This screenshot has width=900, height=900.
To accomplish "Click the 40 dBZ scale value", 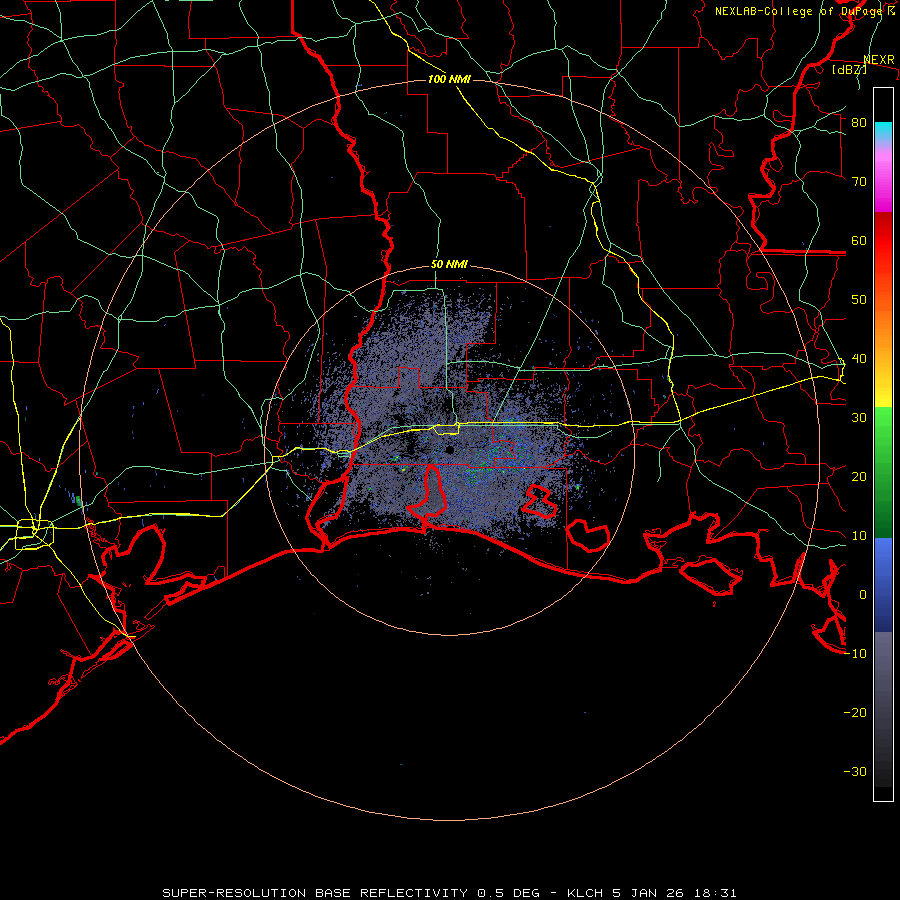I will pyautogui.click(x=859, y=359).
